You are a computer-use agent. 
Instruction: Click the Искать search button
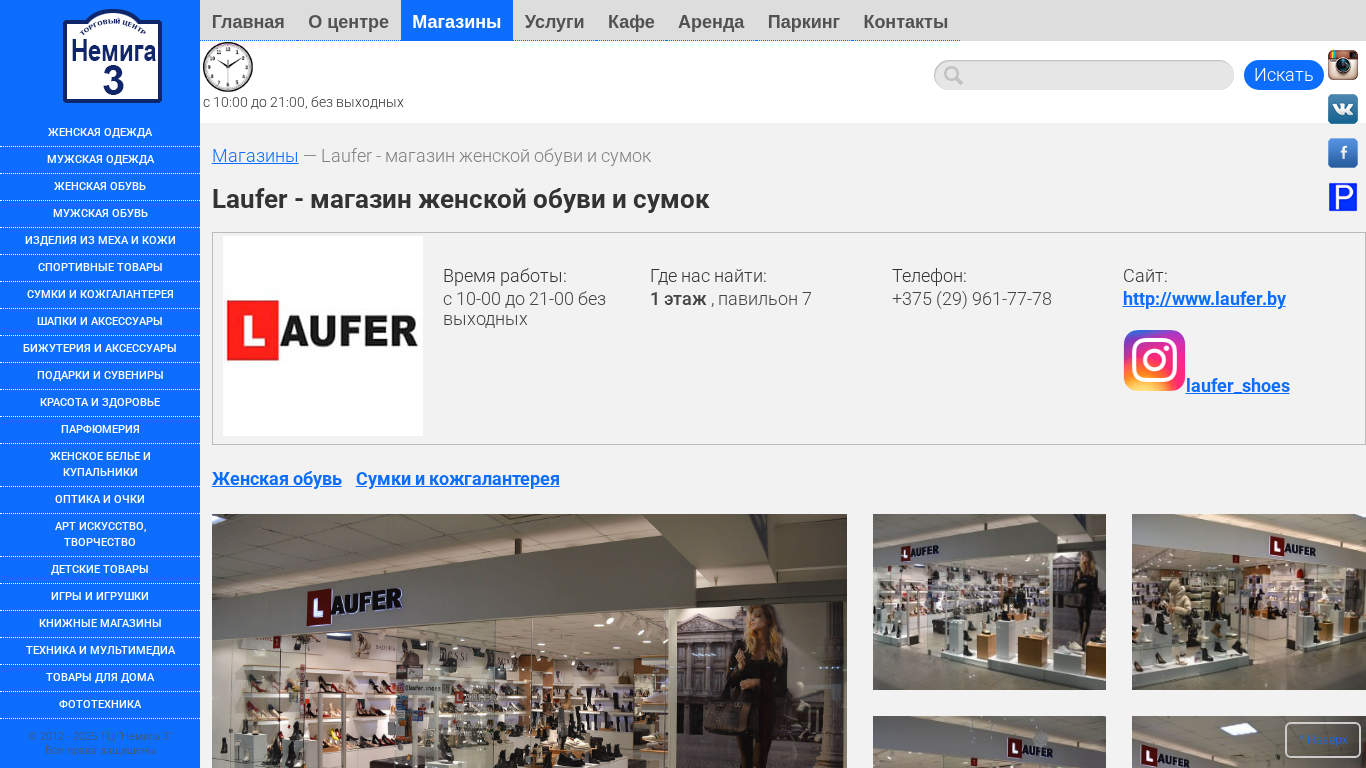[x=1284, y=75]
